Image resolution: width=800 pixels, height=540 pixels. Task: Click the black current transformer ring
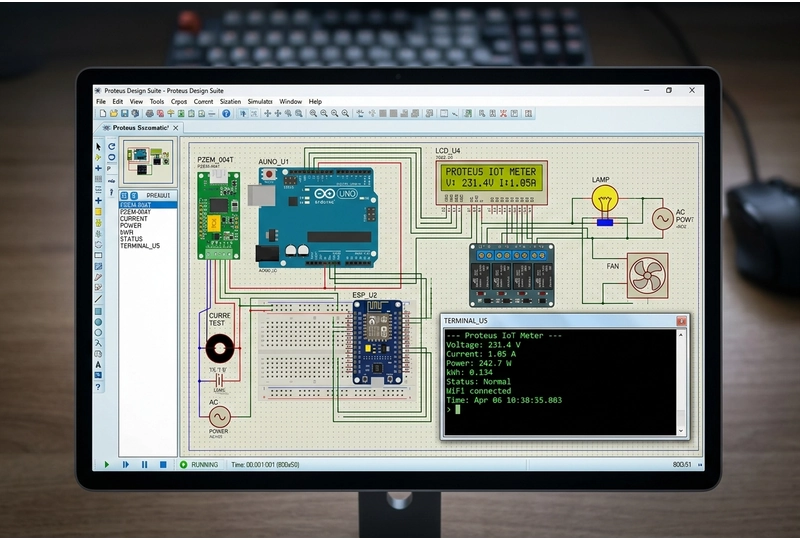click(x=220, y=349)
